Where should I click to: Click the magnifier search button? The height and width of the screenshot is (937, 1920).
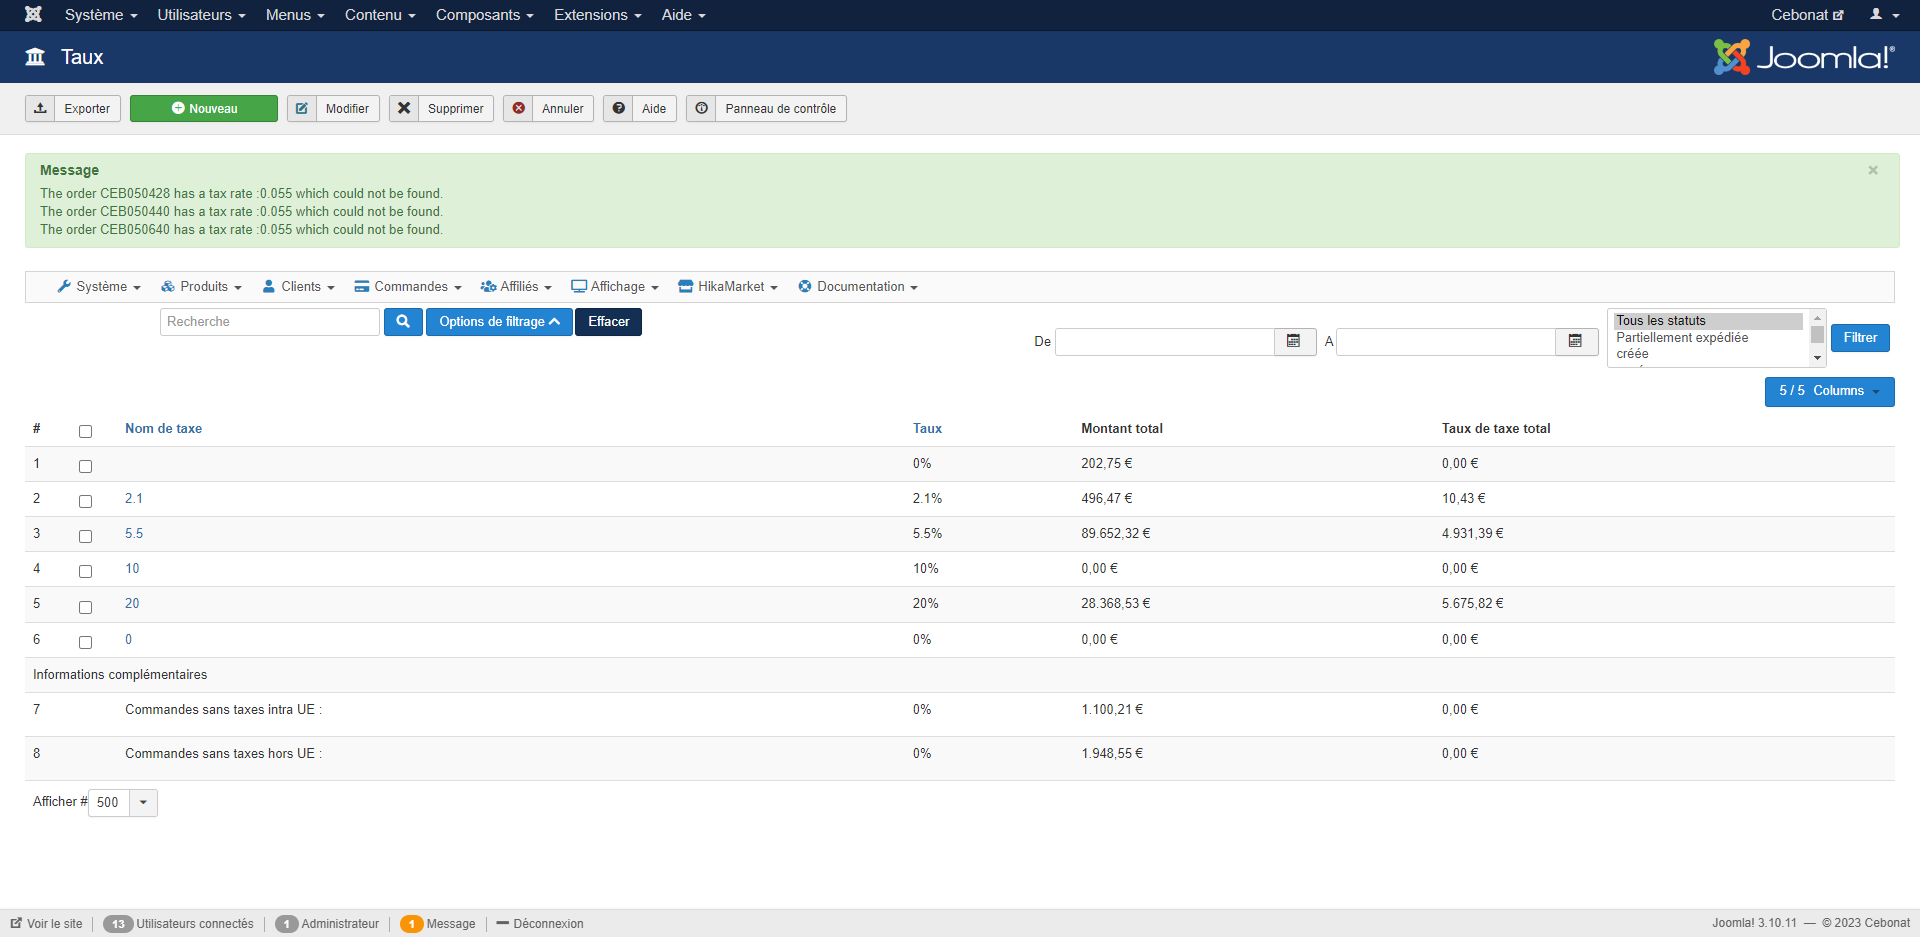click(x=403, y=322)
